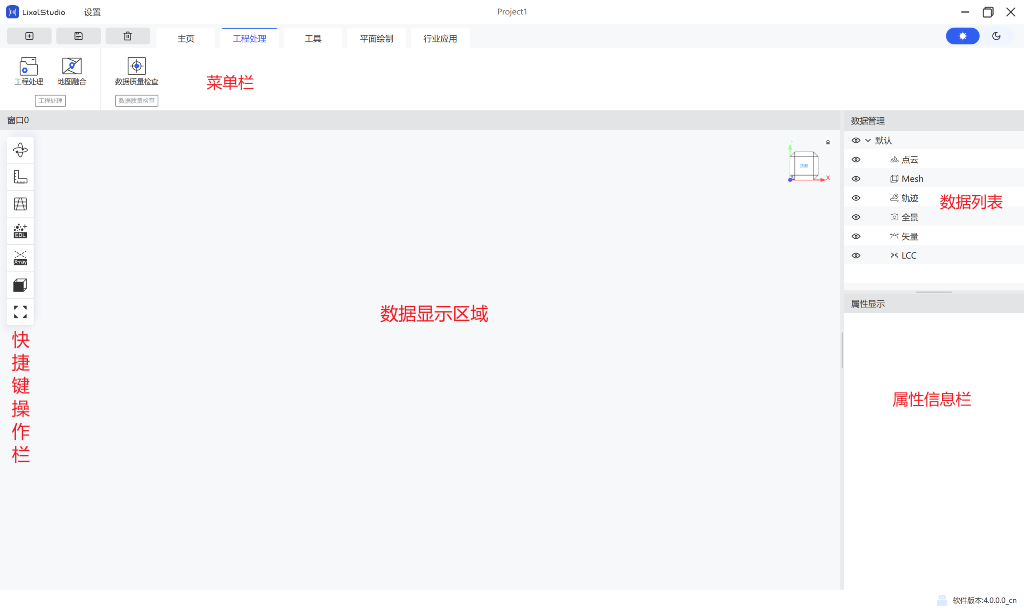Select the 默认 group label
The width and height of the screenshot is (1024, 611).
pyautogui.click(x=884, y=140)
